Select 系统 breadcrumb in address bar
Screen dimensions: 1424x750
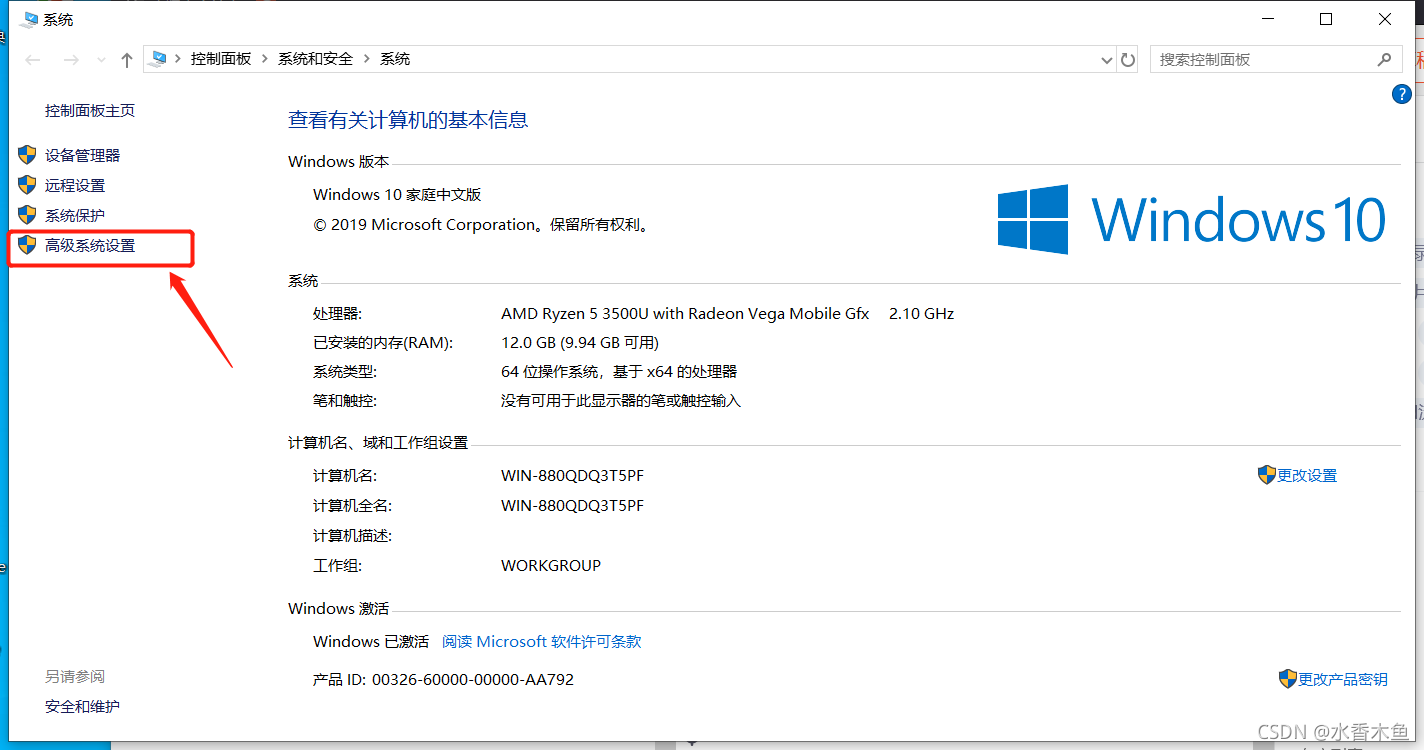tap(395, 59)
